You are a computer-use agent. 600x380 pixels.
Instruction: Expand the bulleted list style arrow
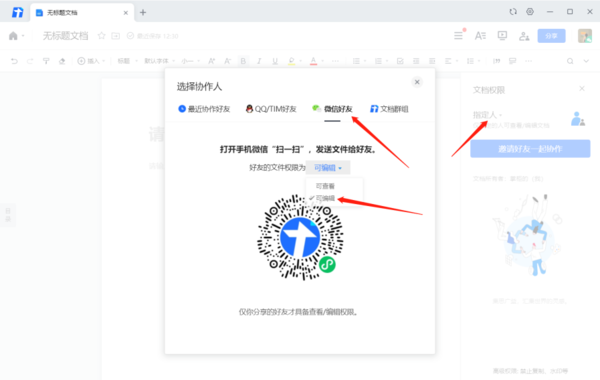[x=365, y=61]
